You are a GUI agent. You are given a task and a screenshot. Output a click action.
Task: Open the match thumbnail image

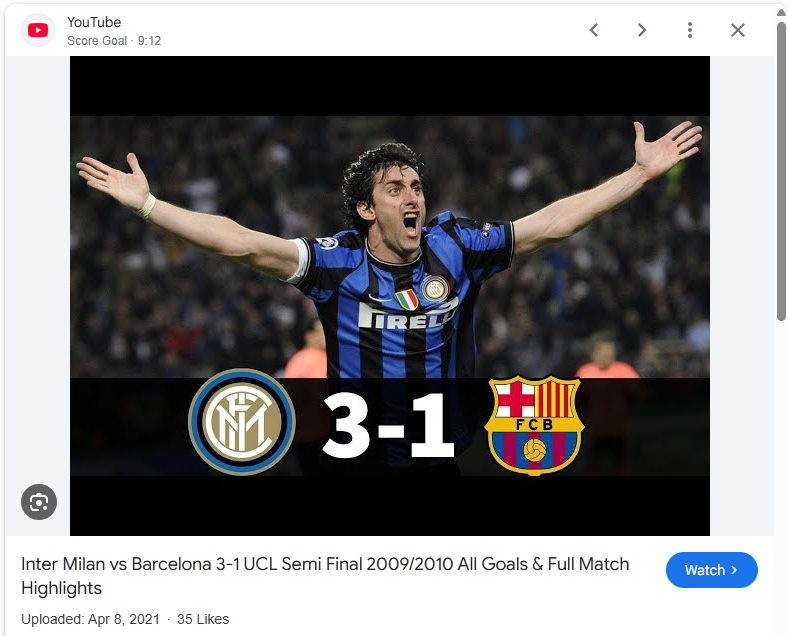[x=389, y=296]
